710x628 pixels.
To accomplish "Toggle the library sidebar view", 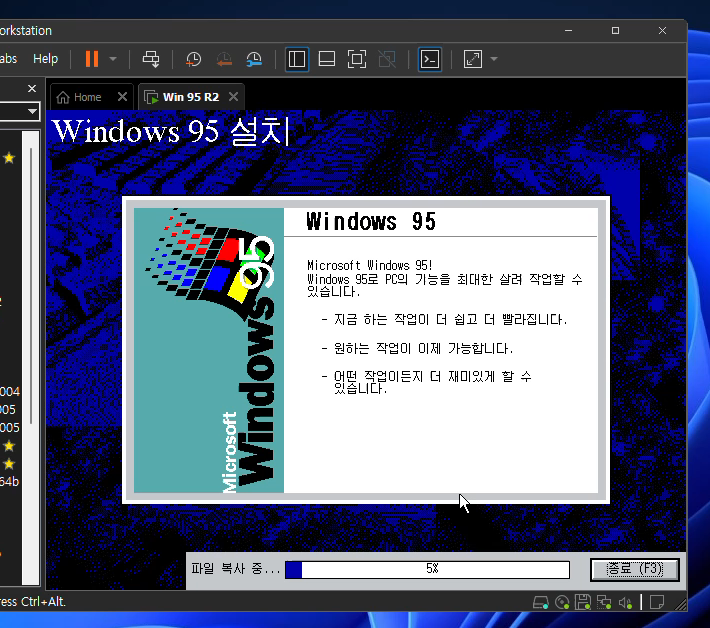I will click(297, 59).
